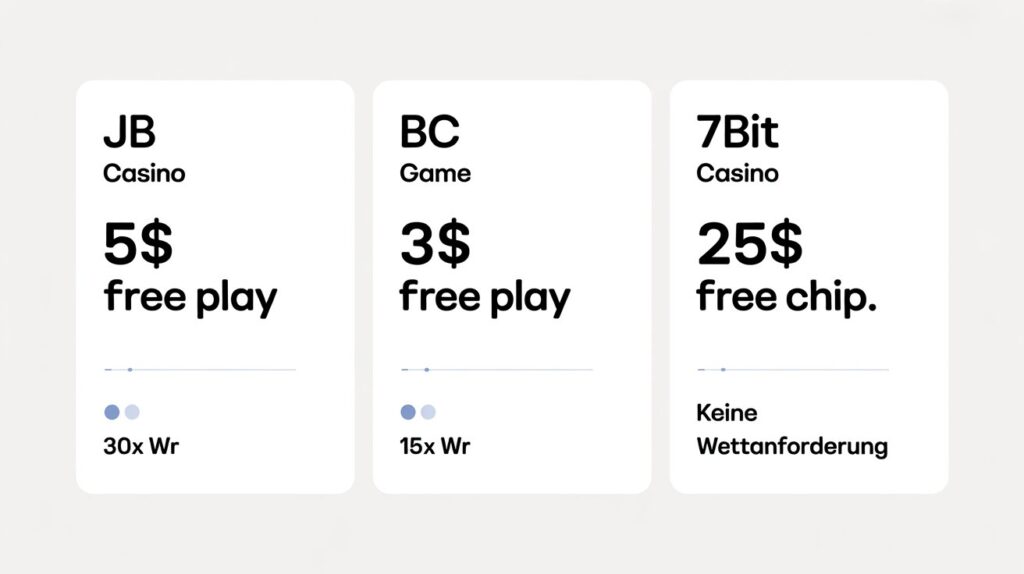Viewport: 1024px width, 574px height.
Task: Click 'free play' under the 5$ amount
Action: (190, 298)
